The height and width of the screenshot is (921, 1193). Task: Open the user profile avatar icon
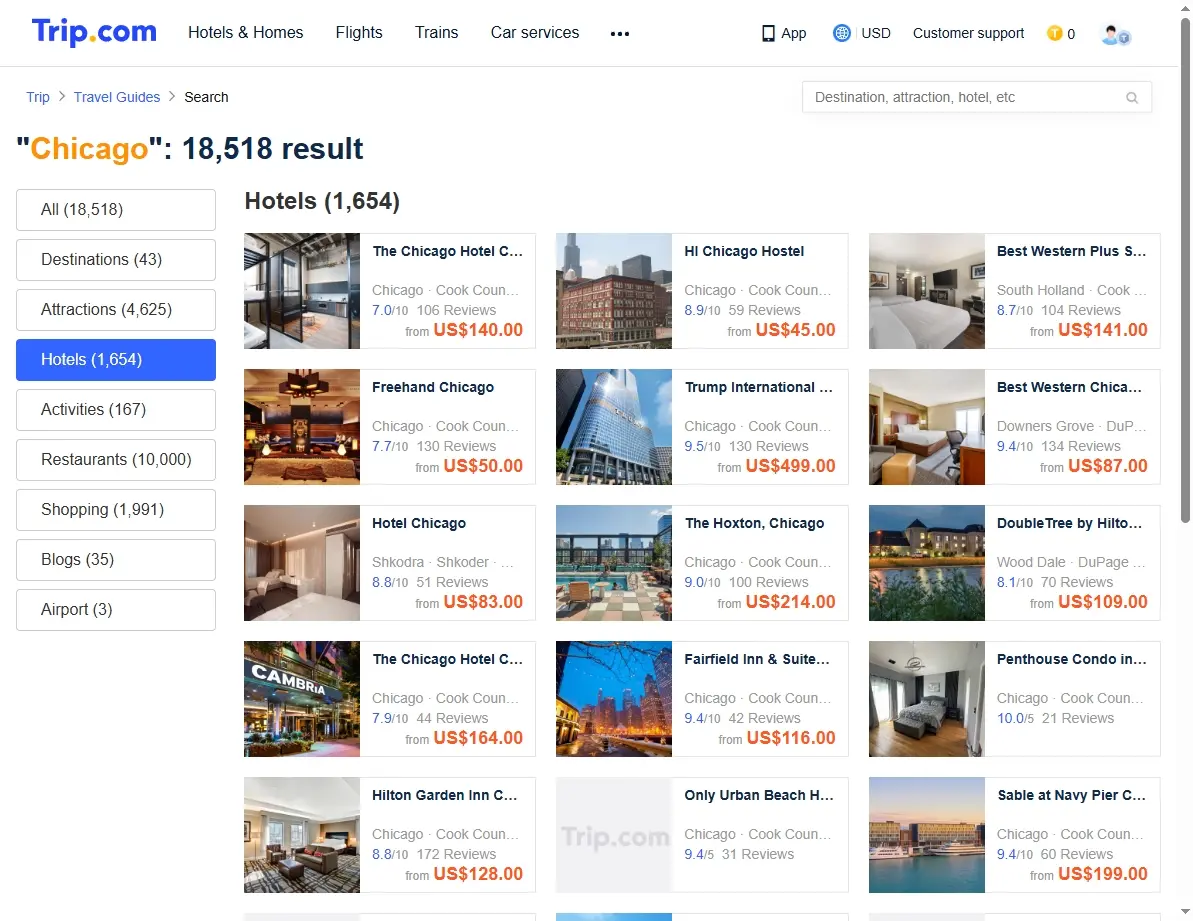tap(1115, 34)
